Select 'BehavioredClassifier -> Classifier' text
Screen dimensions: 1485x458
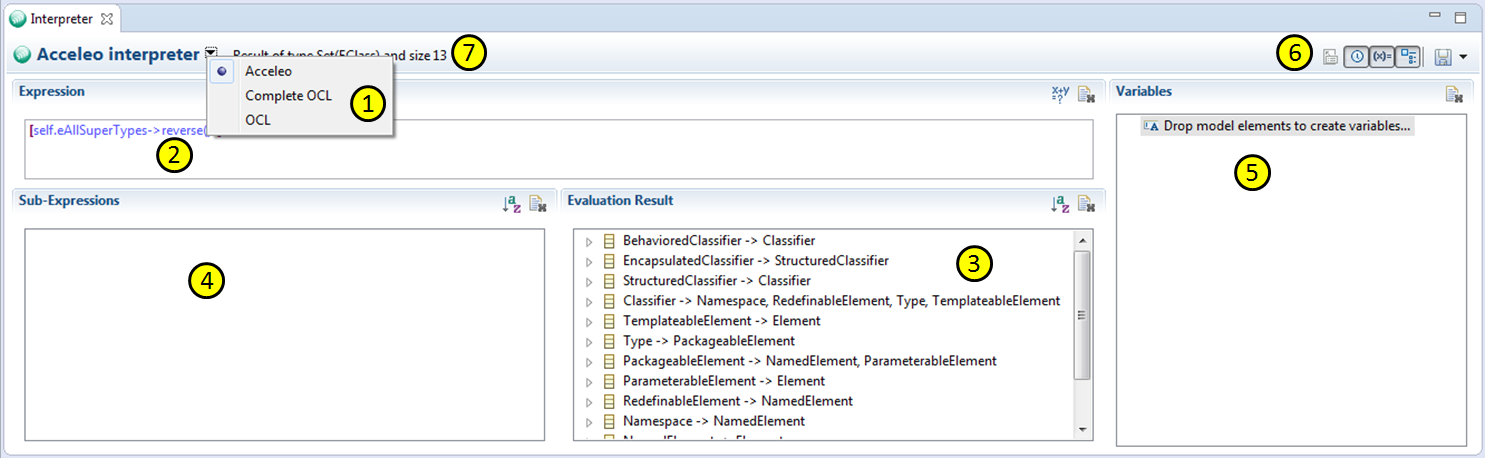point(719,241)
